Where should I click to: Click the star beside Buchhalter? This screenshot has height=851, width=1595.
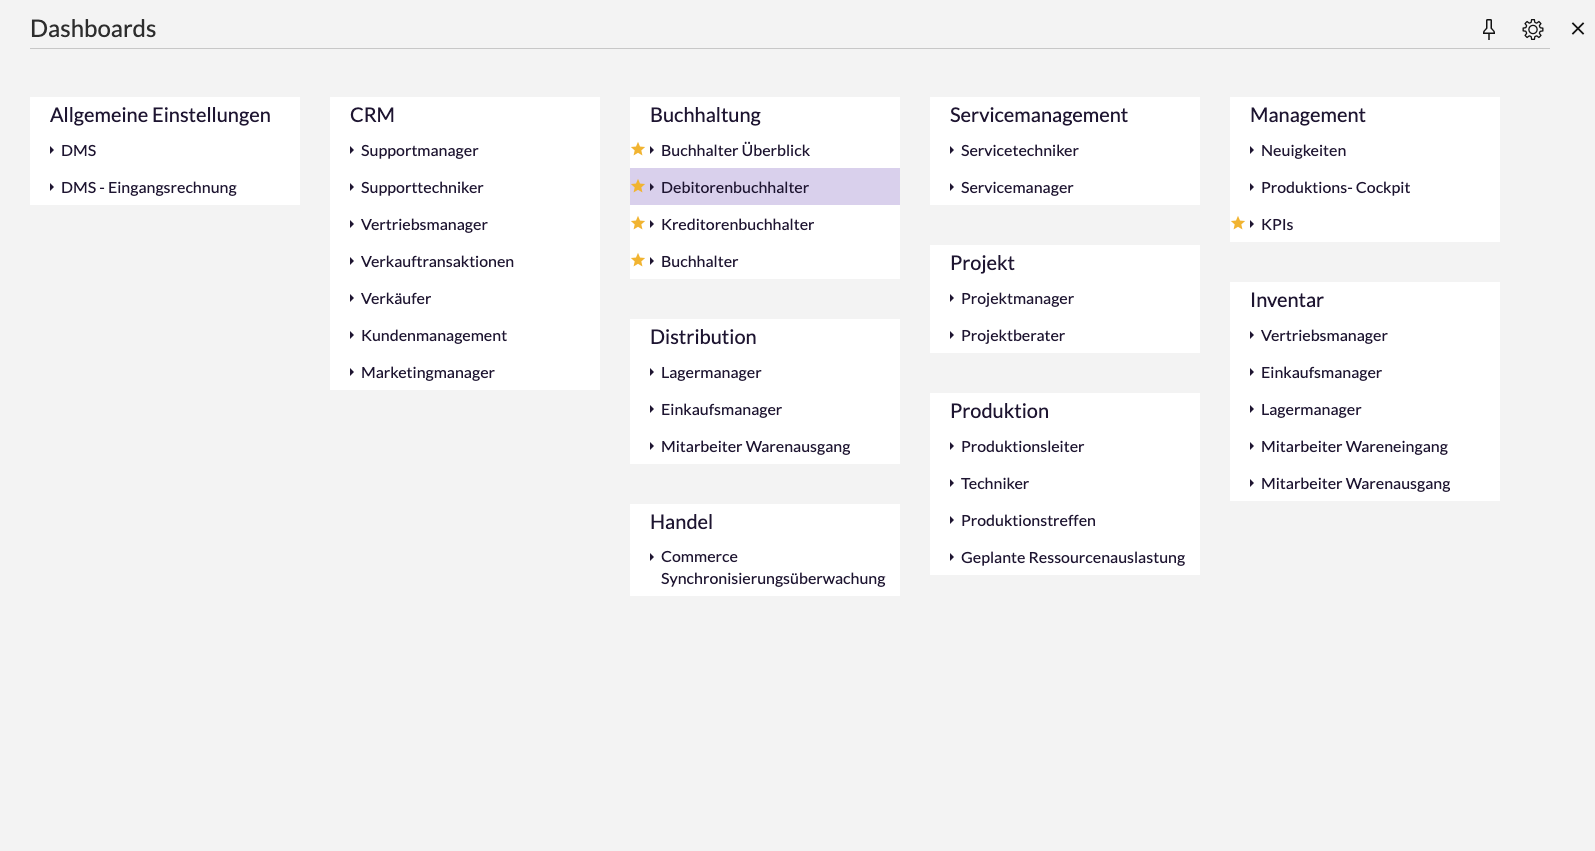click(x=638, y=261)
